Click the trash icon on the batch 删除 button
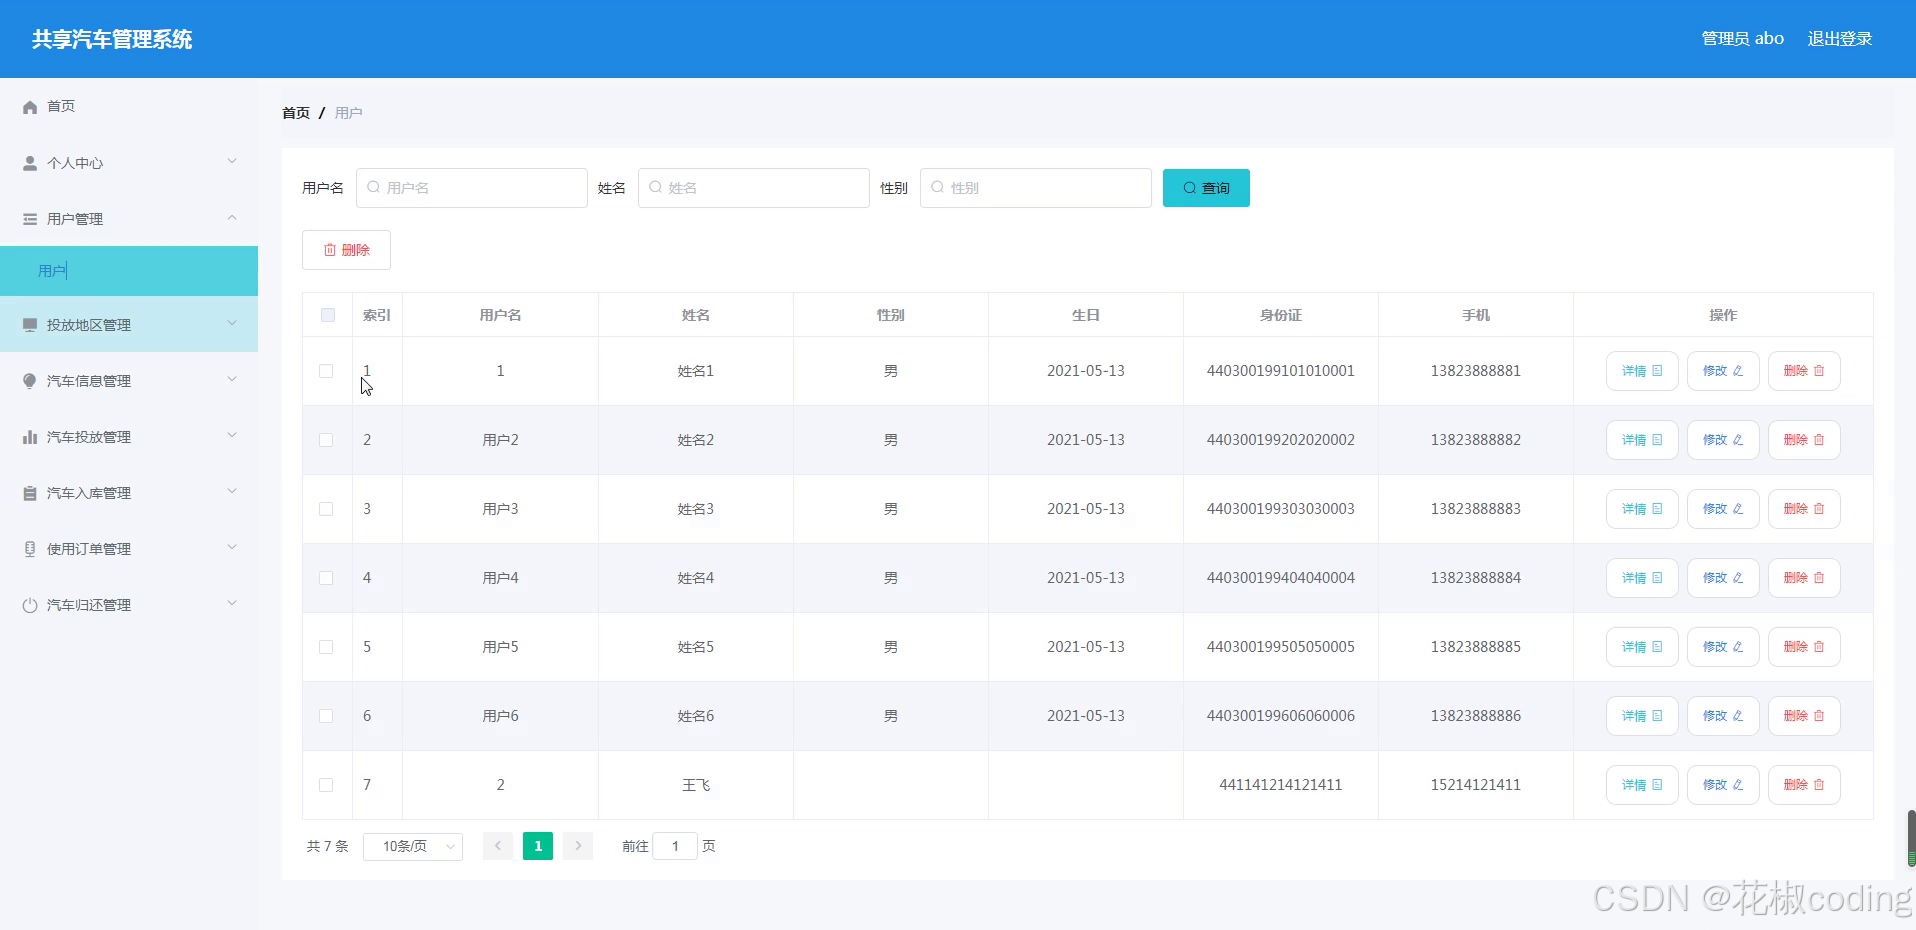Image resolution: width=1916 pixels, height=930 pixels. point(330,250)
